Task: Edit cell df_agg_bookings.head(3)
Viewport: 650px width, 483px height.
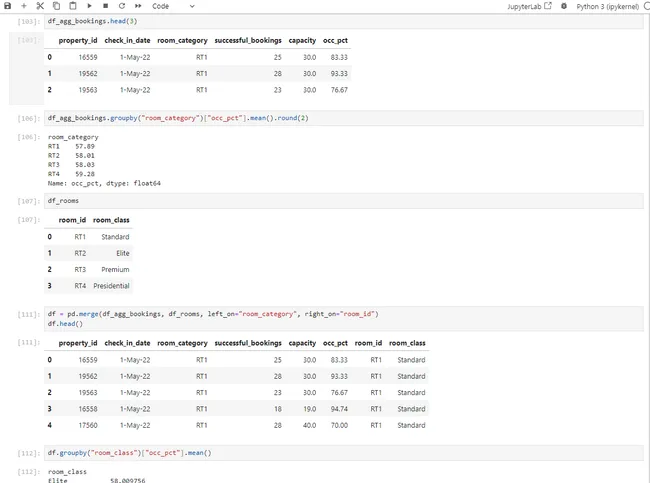Action: pos(344,21)
